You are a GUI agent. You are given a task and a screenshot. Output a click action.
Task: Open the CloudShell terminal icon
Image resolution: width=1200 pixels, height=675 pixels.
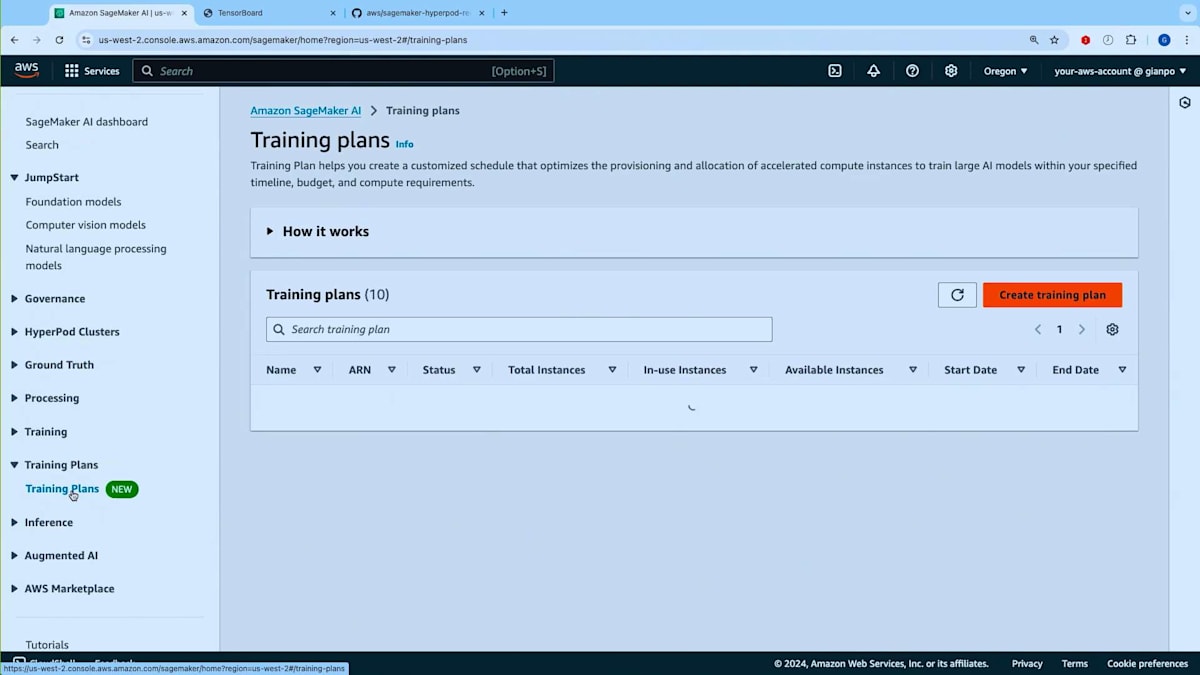click(835, 71)
